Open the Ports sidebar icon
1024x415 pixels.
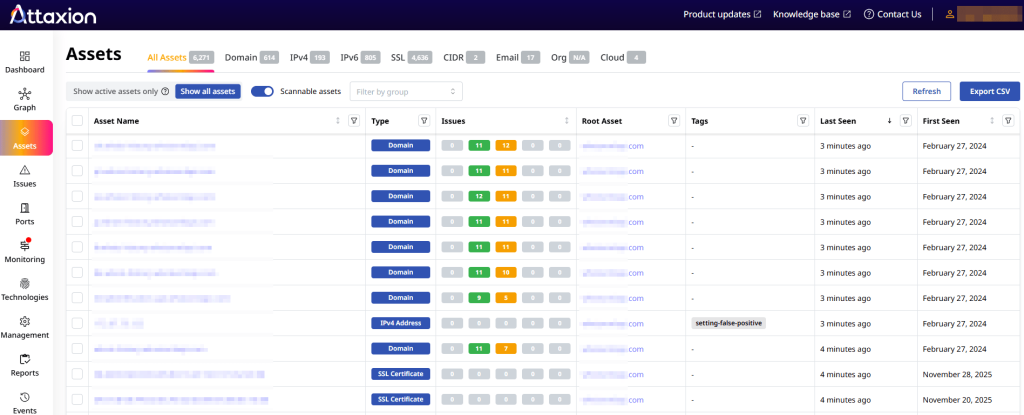[x=25, y=208]
